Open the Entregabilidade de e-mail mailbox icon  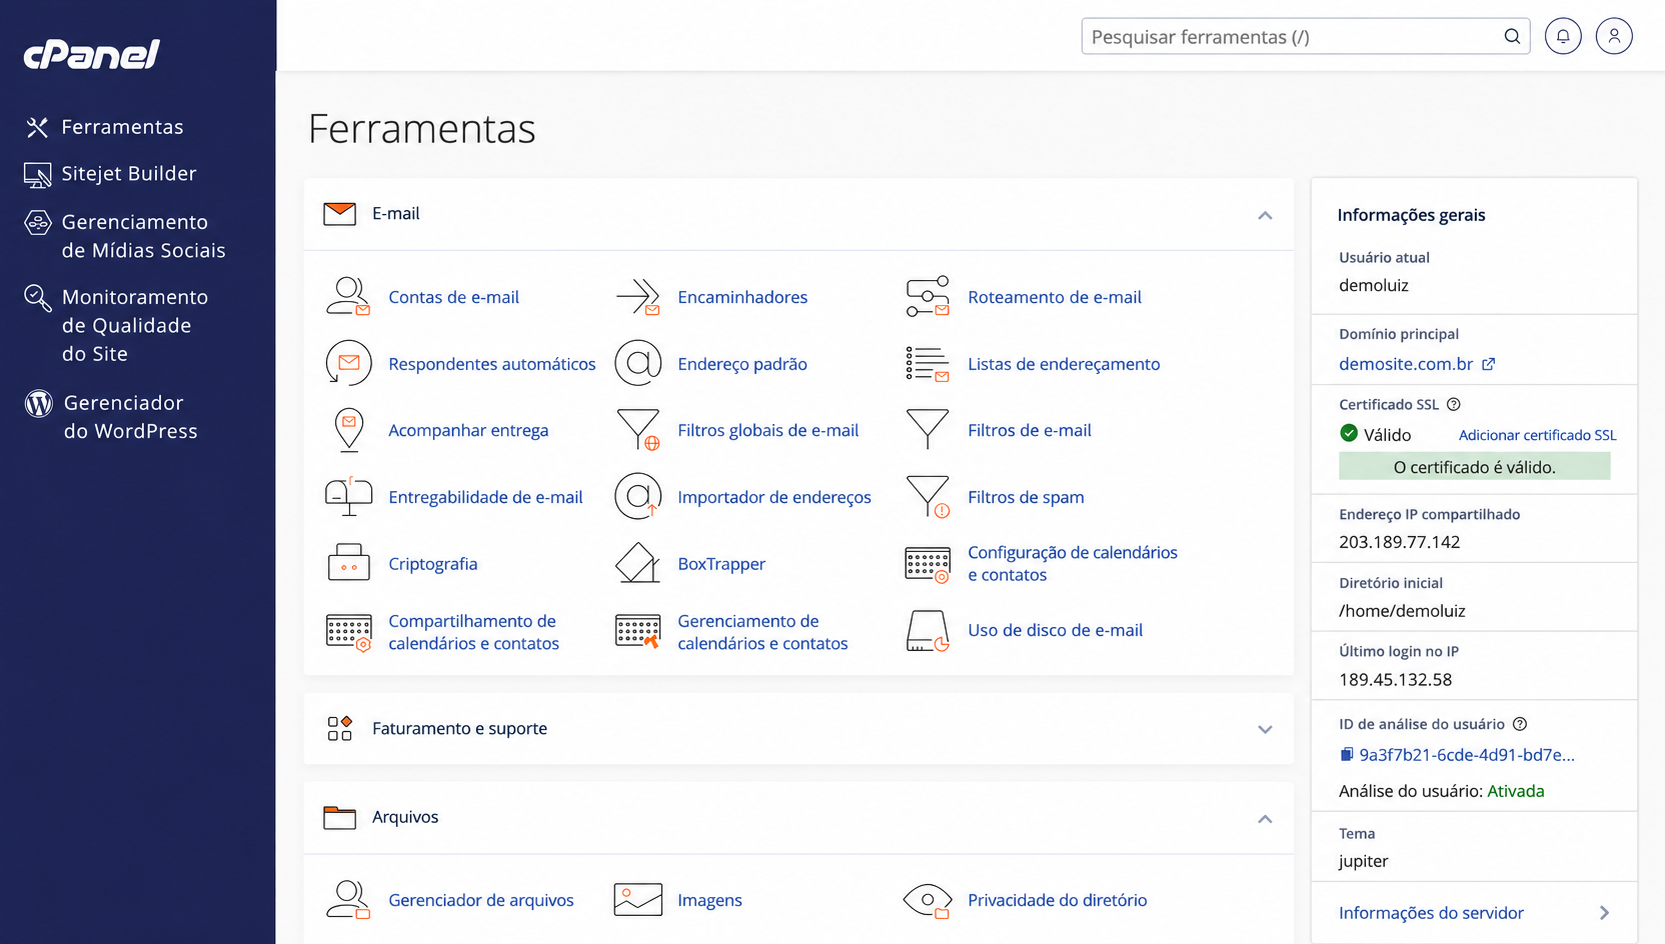click(348, 497)
